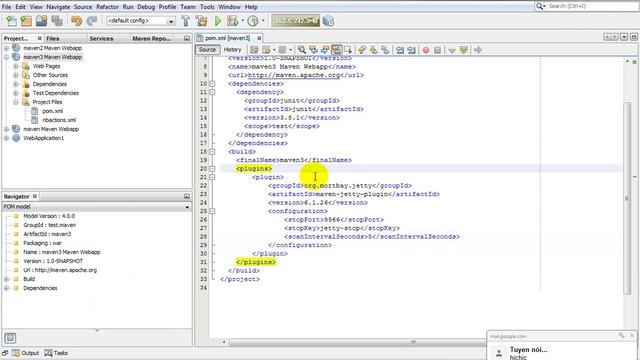Toggle Rectangular Selection mode icon
Viewport: 640px width, 360px height.
(348, 50)
